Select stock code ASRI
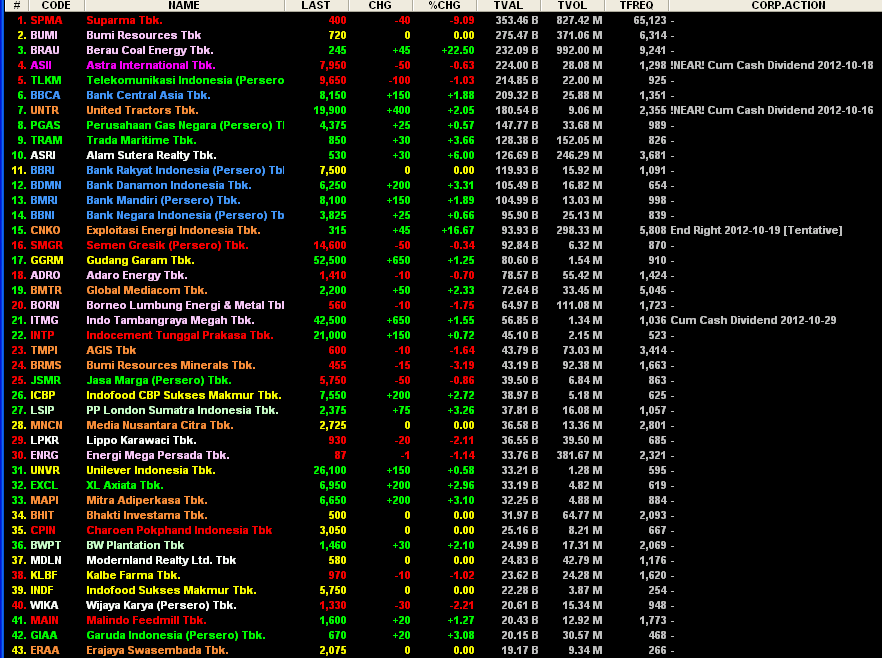 [x=43, y=155]
